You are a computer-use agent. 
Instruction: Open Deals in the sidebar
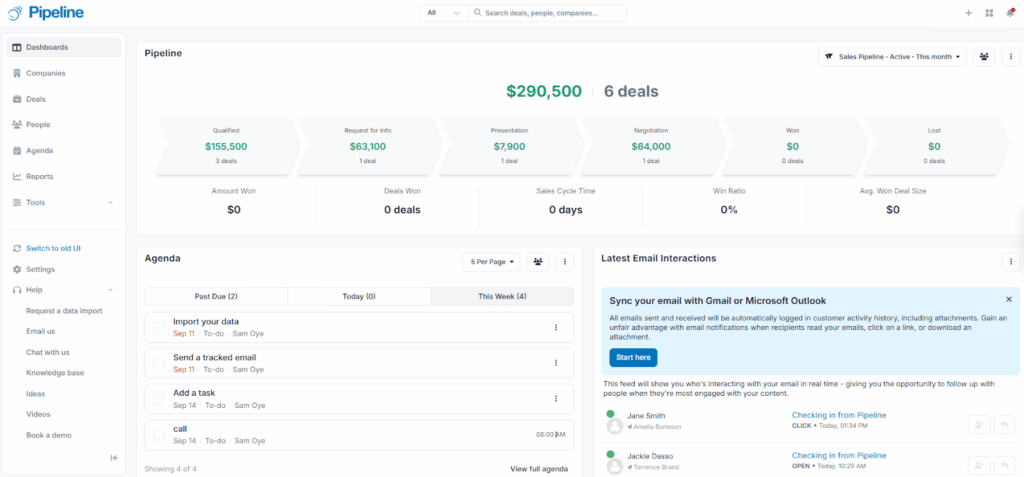click(x=36, y=99)
